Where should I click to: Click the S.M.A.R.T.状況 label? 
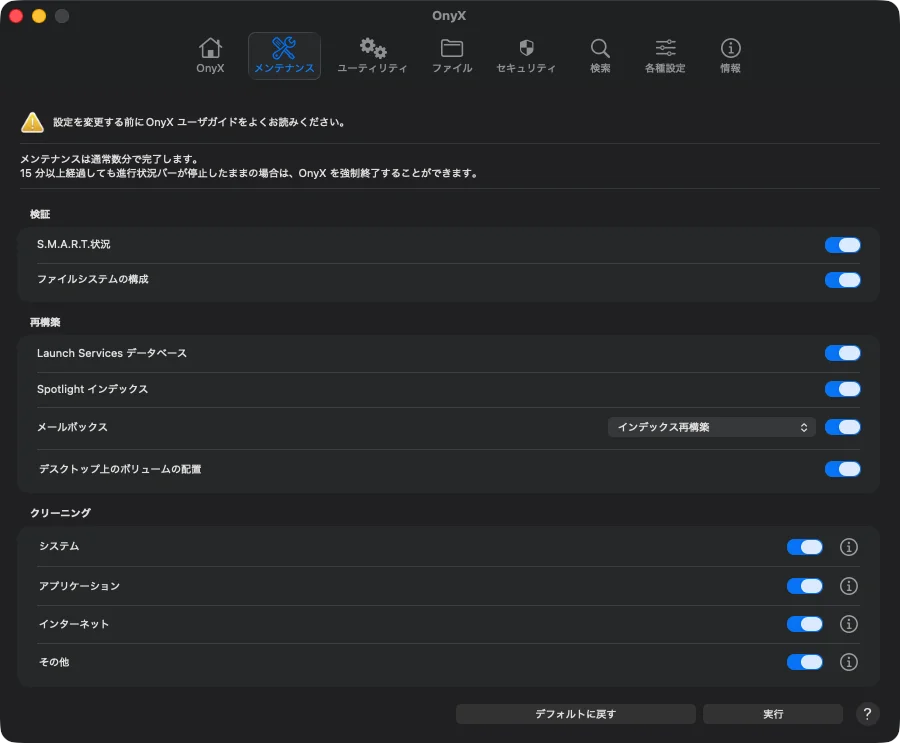(x=73, y=244)
